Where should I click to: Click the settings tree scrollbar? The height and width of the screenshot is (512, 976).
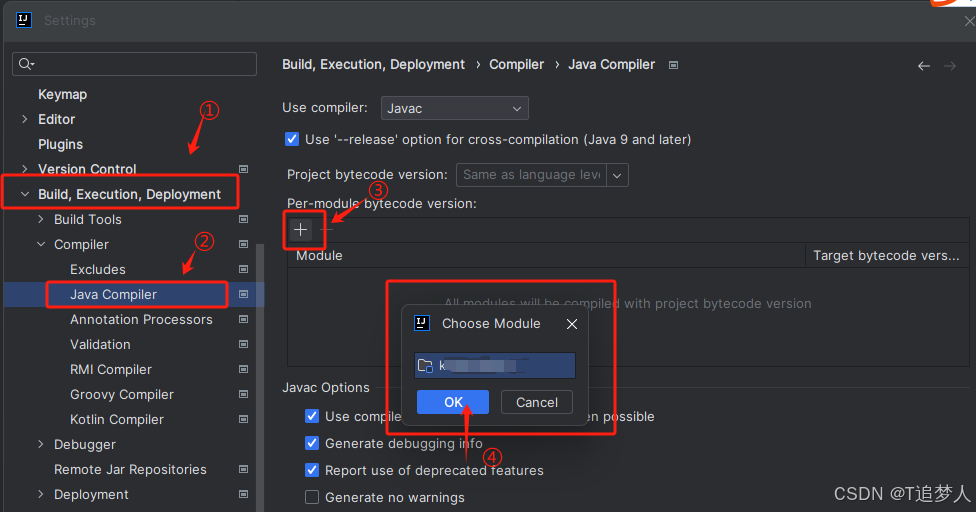tap(260, 378)
